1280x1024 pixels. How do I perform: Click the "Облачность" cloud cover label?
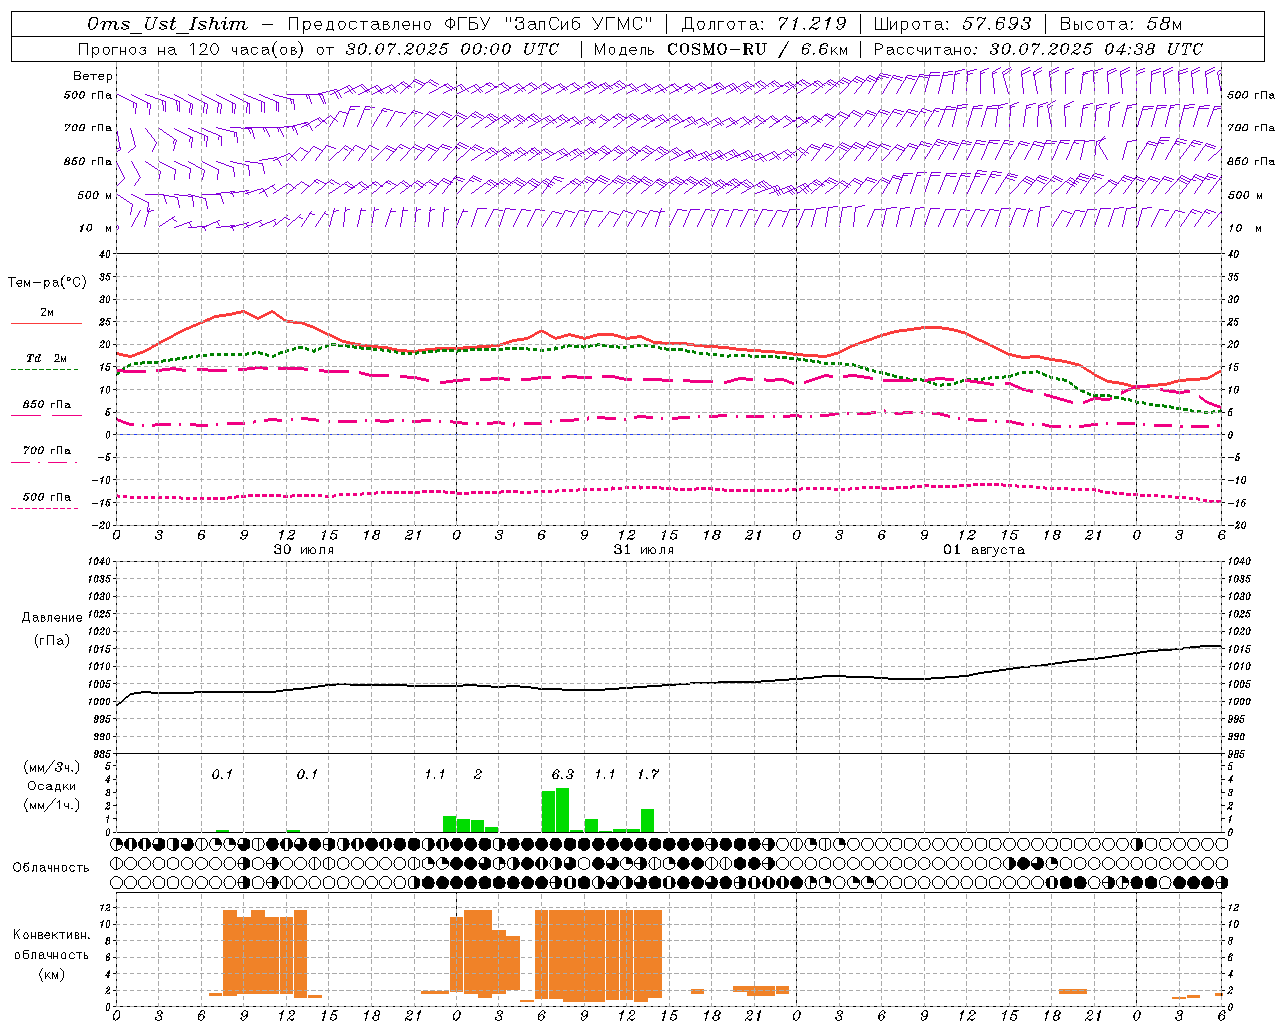[x=51, y=867]
